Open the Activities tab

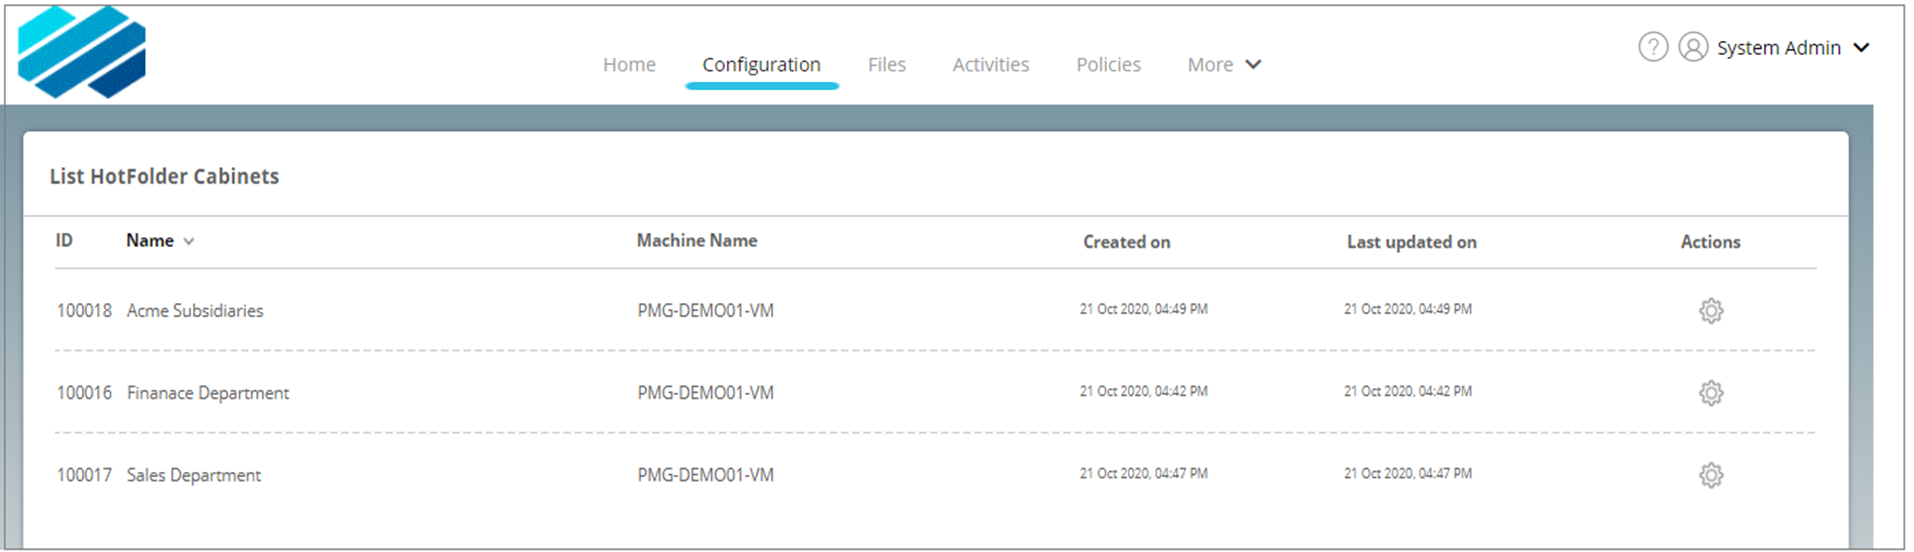click(x=990, y=65)
